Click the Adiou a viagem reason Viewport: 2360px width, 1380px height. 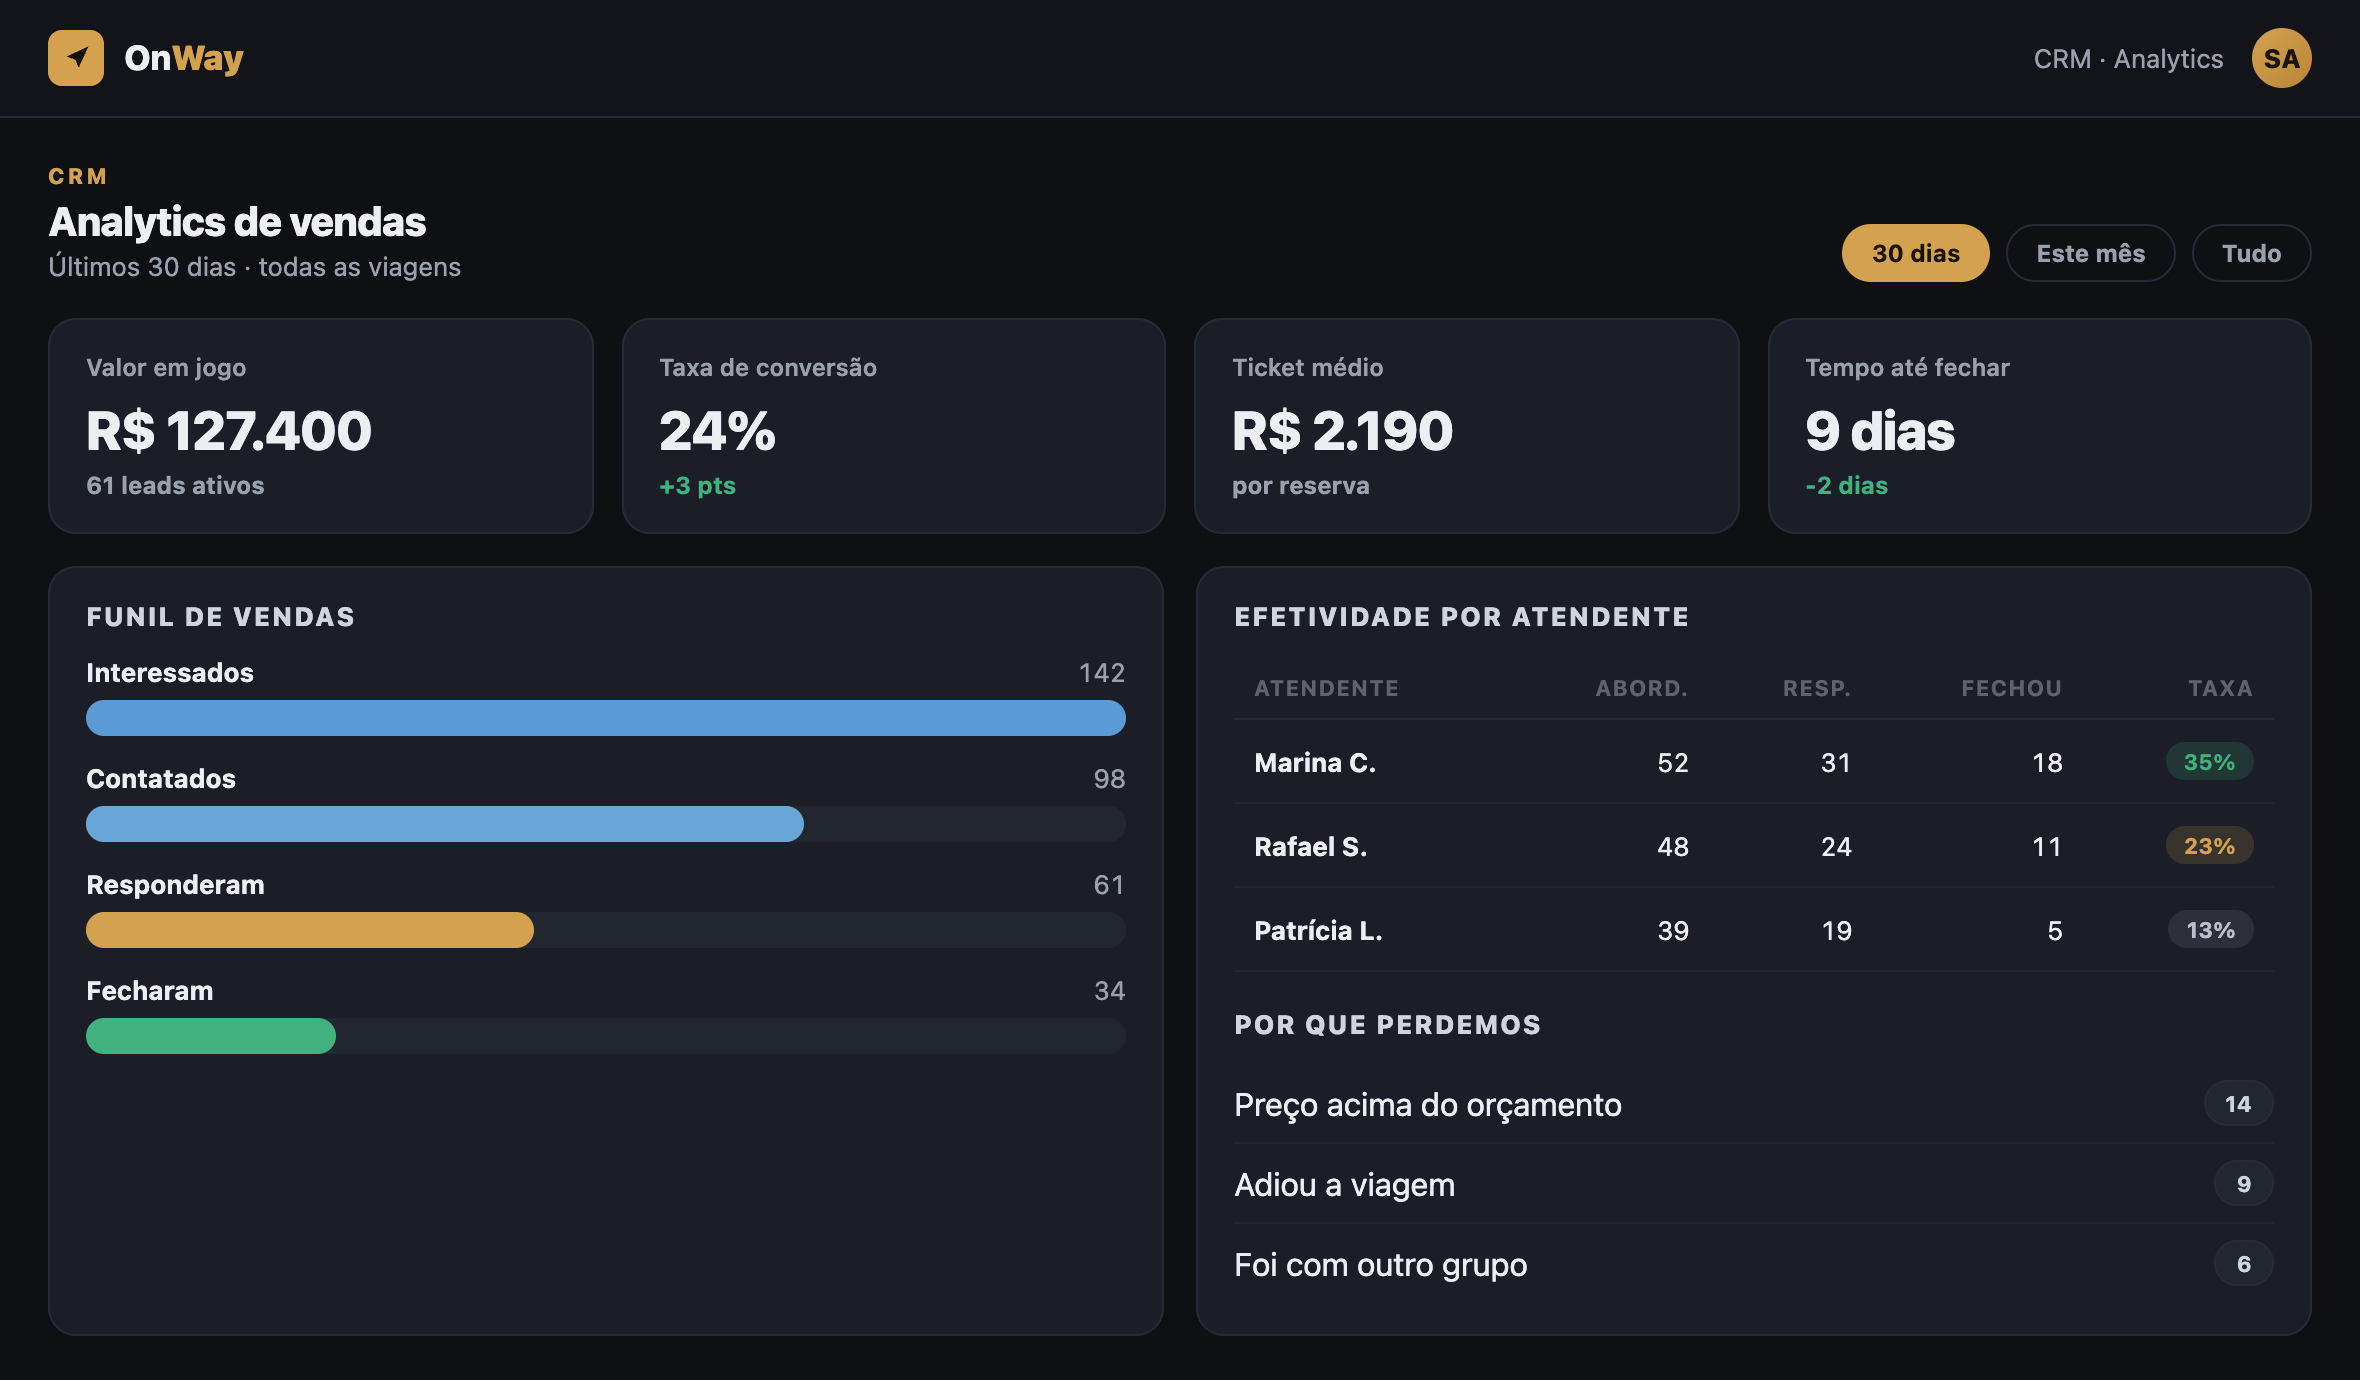(x=1344, y=1184)
